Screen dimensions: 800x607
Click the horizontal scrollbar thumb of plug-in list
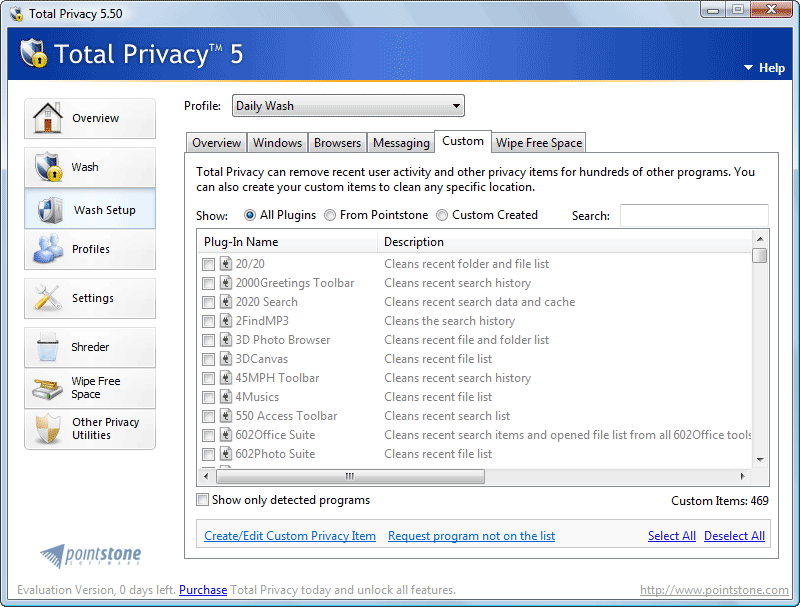tap(350, 476)
